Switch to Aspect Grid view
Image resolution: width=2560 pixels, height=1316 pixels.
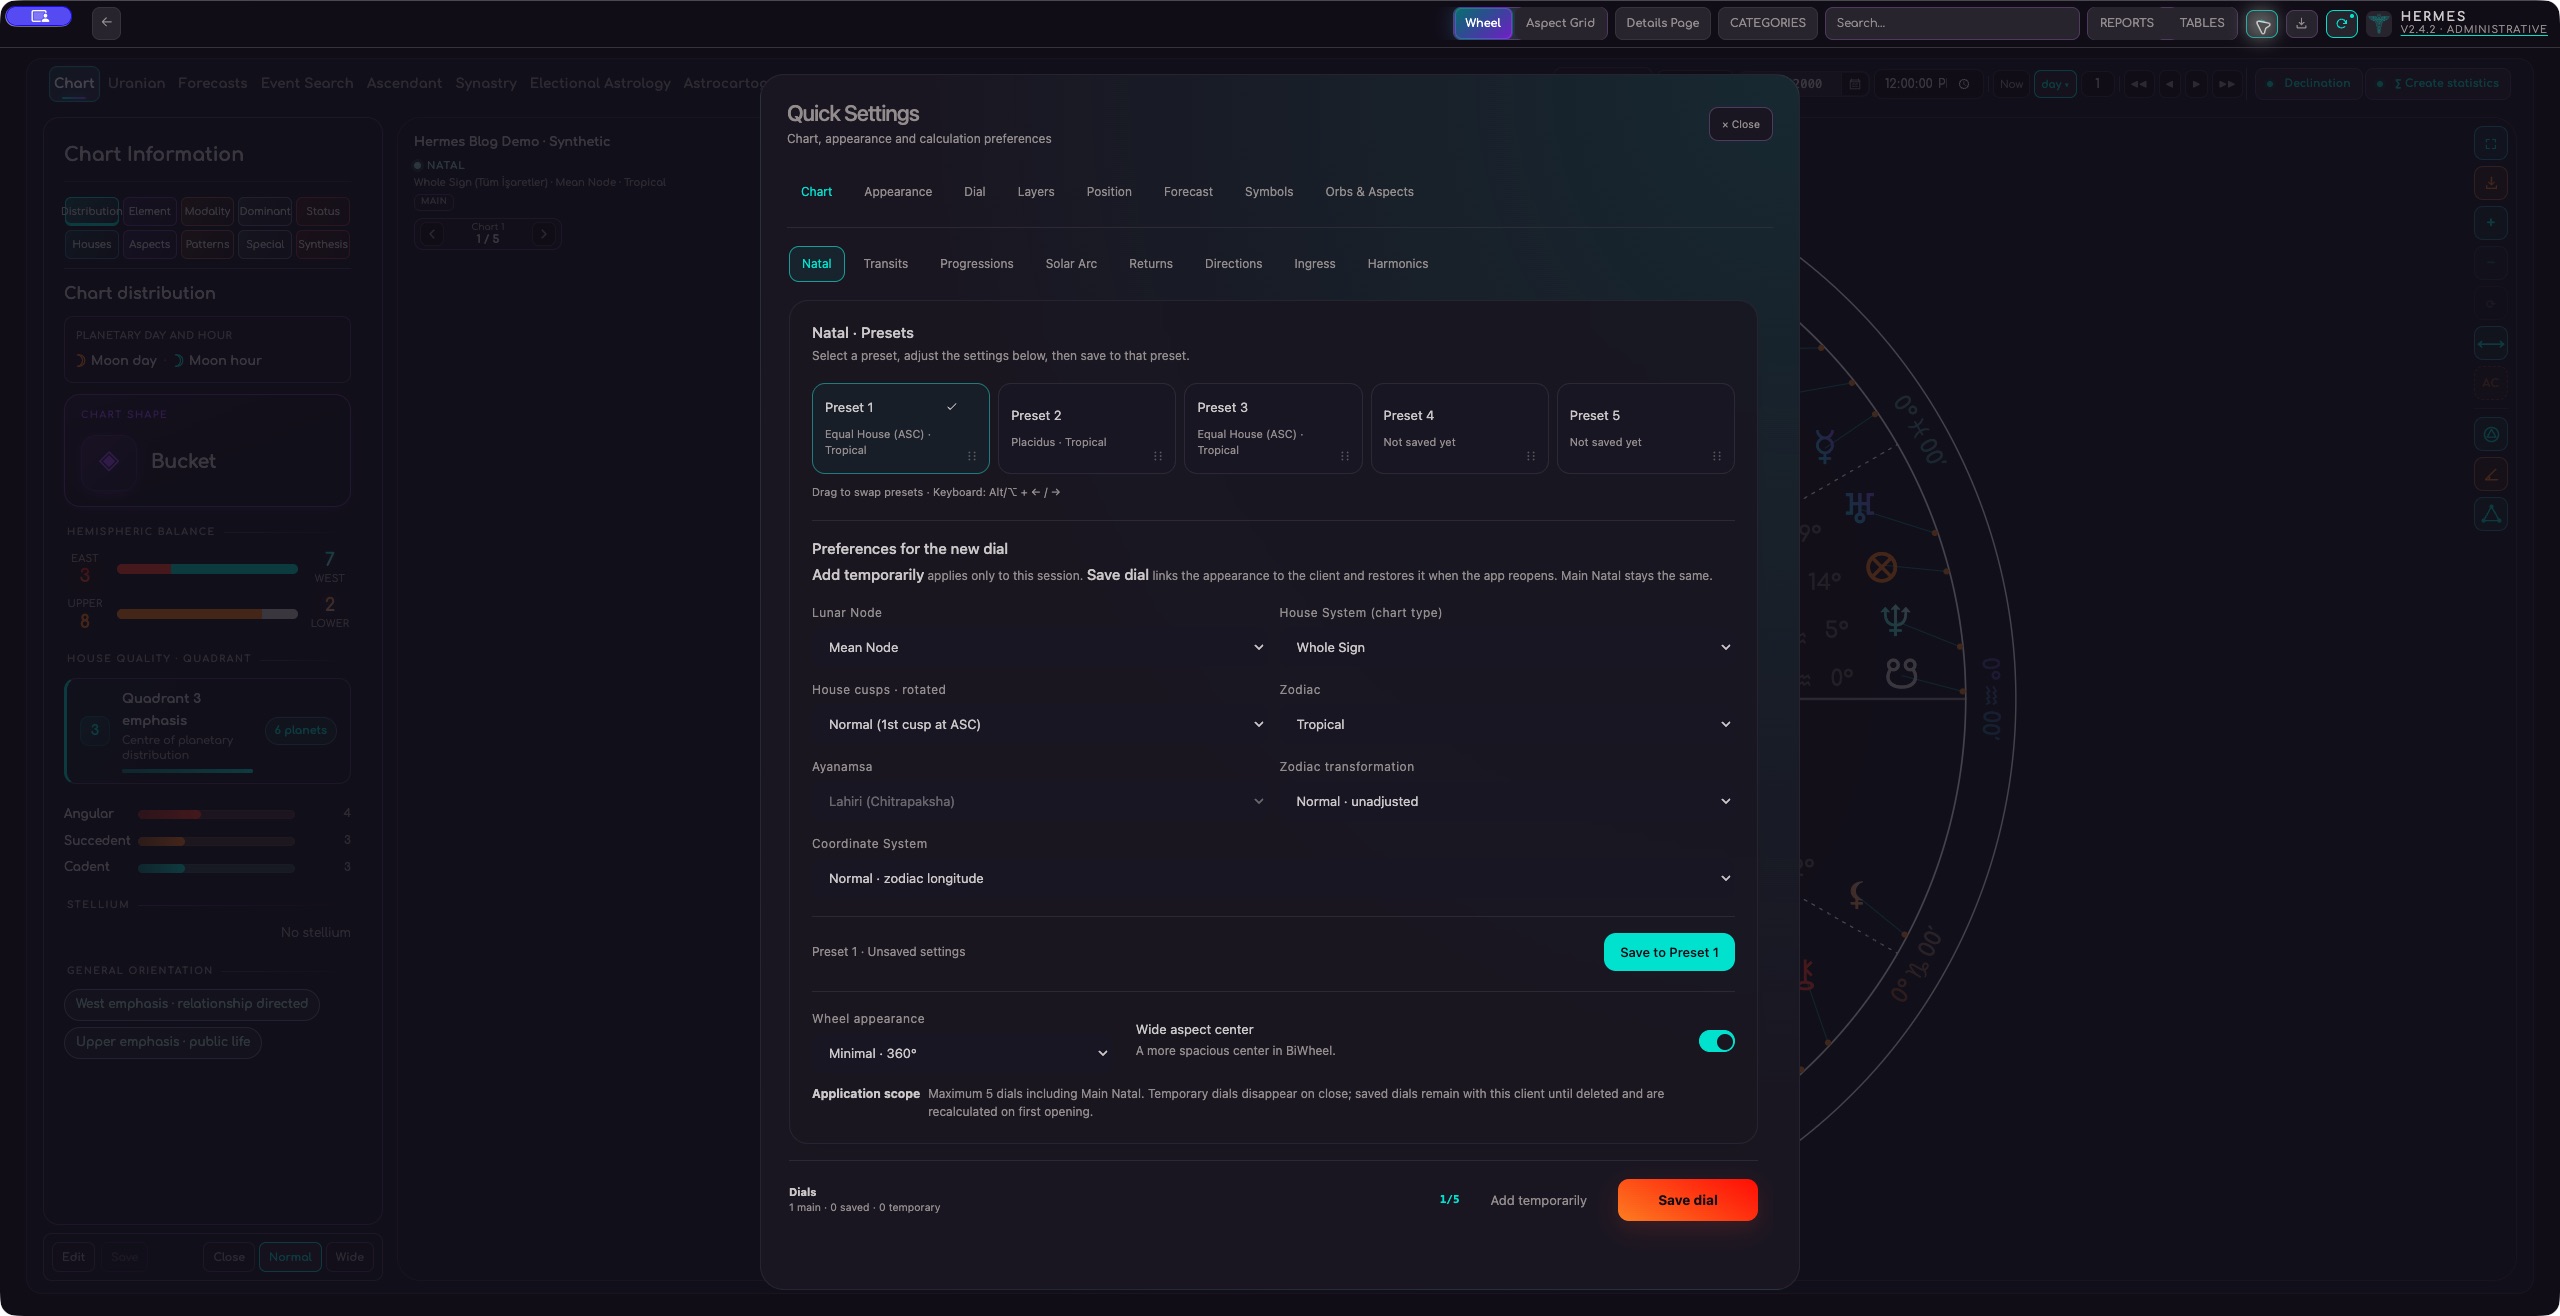tap(1560, 23)
